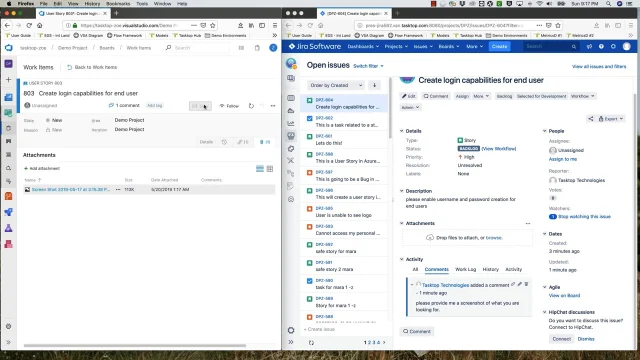This screenshot has height=360, width=640.
Task: Open work item more actions ellipsis
Action: coord(273,106)
